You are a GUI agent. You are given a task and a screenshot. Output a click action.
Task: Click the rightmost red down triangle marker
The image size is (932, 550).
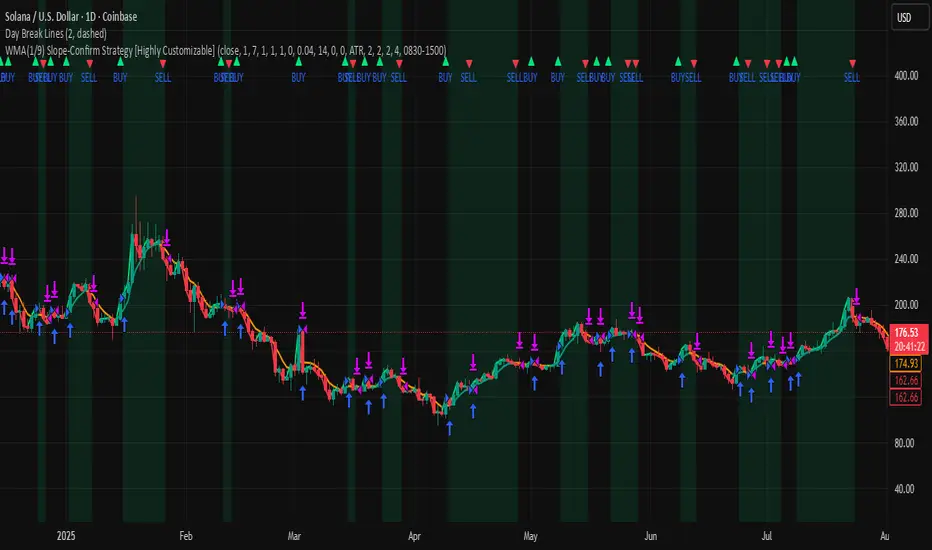pyautogui.click(x=852, y=63)
